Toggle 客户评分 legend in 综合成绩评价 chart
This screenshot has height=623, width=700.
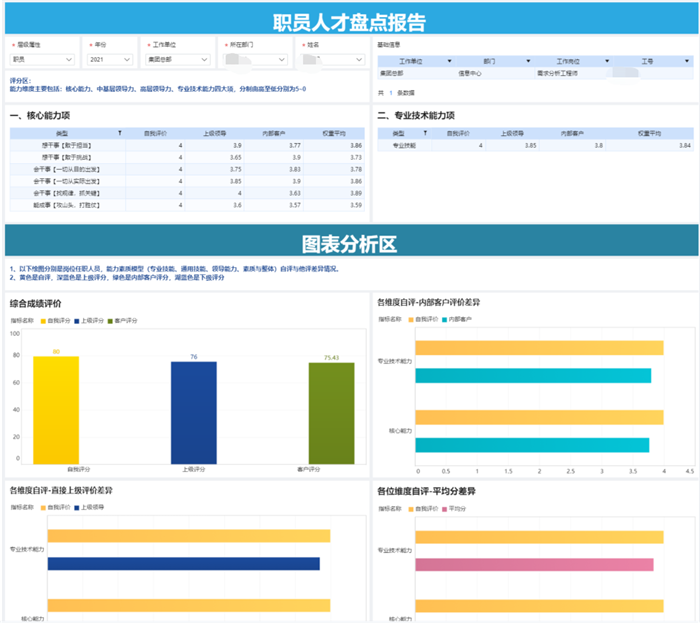click(x=141, y=321)
